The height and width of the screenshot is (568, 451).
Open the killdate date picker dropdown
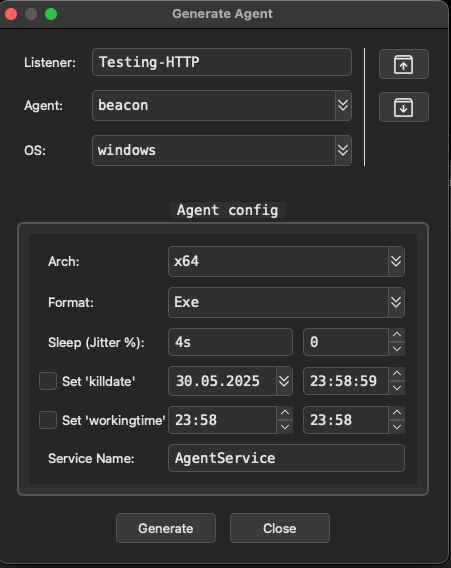284,381
